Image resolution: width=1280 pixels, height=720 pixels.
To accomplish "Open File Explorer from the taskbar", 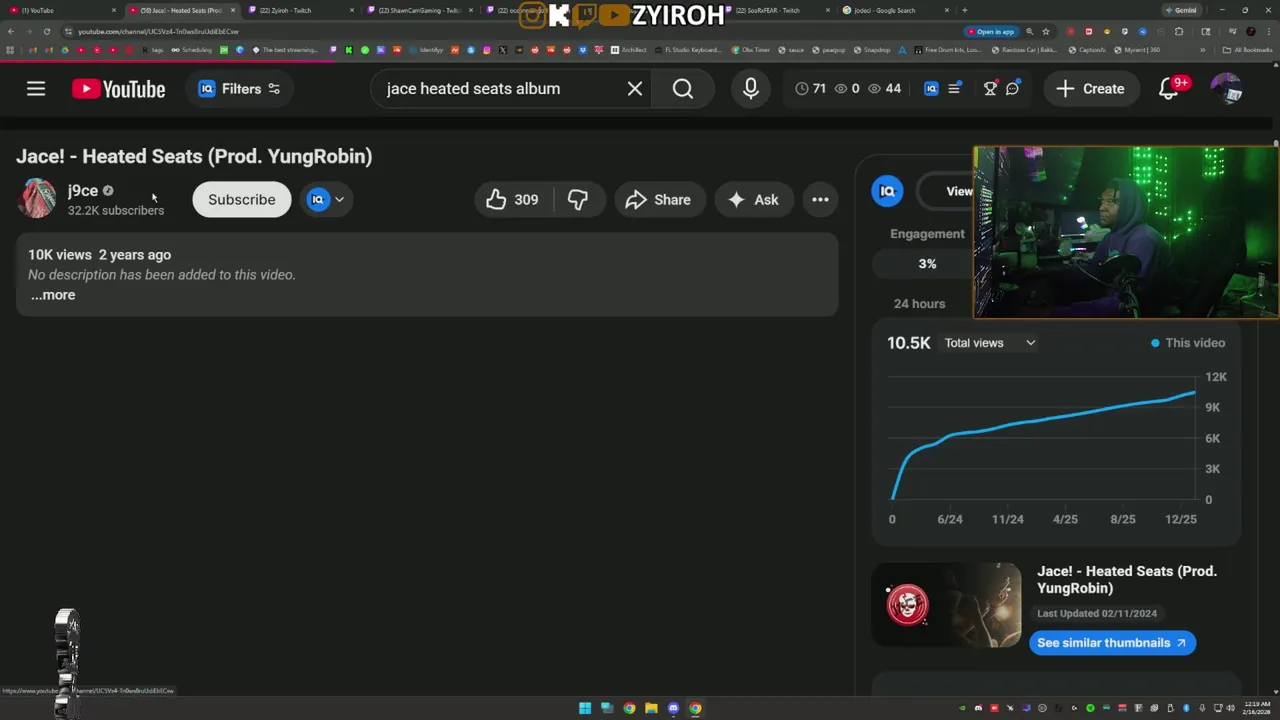I will [x=651, y=708].
